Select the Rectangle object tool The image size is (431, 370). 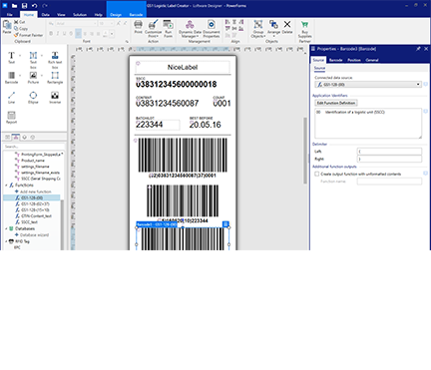55,77
